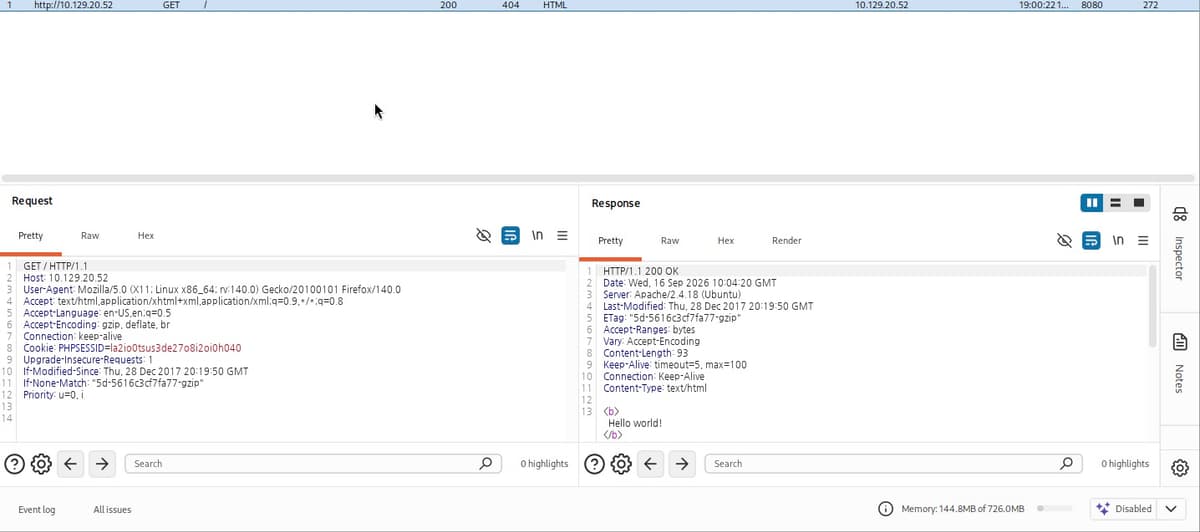This screenshot has width=1200, height=532.
Task: Click the AI sparkle Disabled button
Action: pyautogui.click(x=1122, y=509)
